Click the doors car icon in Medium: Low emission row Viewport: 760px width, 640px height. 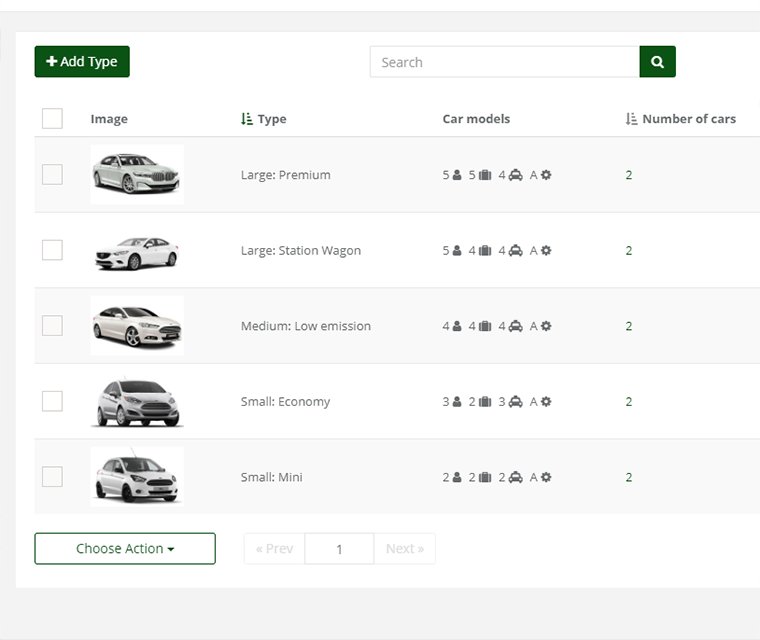(516, 326)
